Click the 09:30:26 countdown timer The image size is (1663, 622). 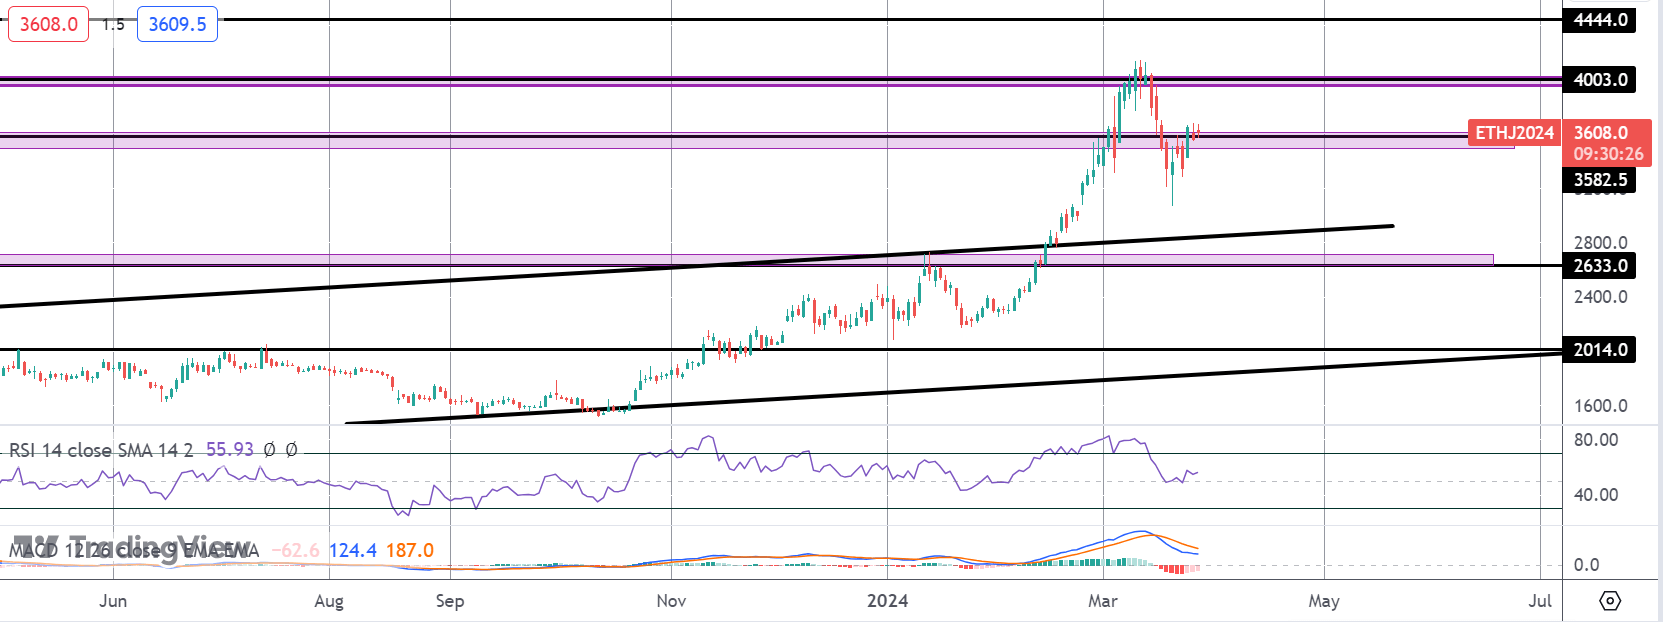coord(1608,154)
